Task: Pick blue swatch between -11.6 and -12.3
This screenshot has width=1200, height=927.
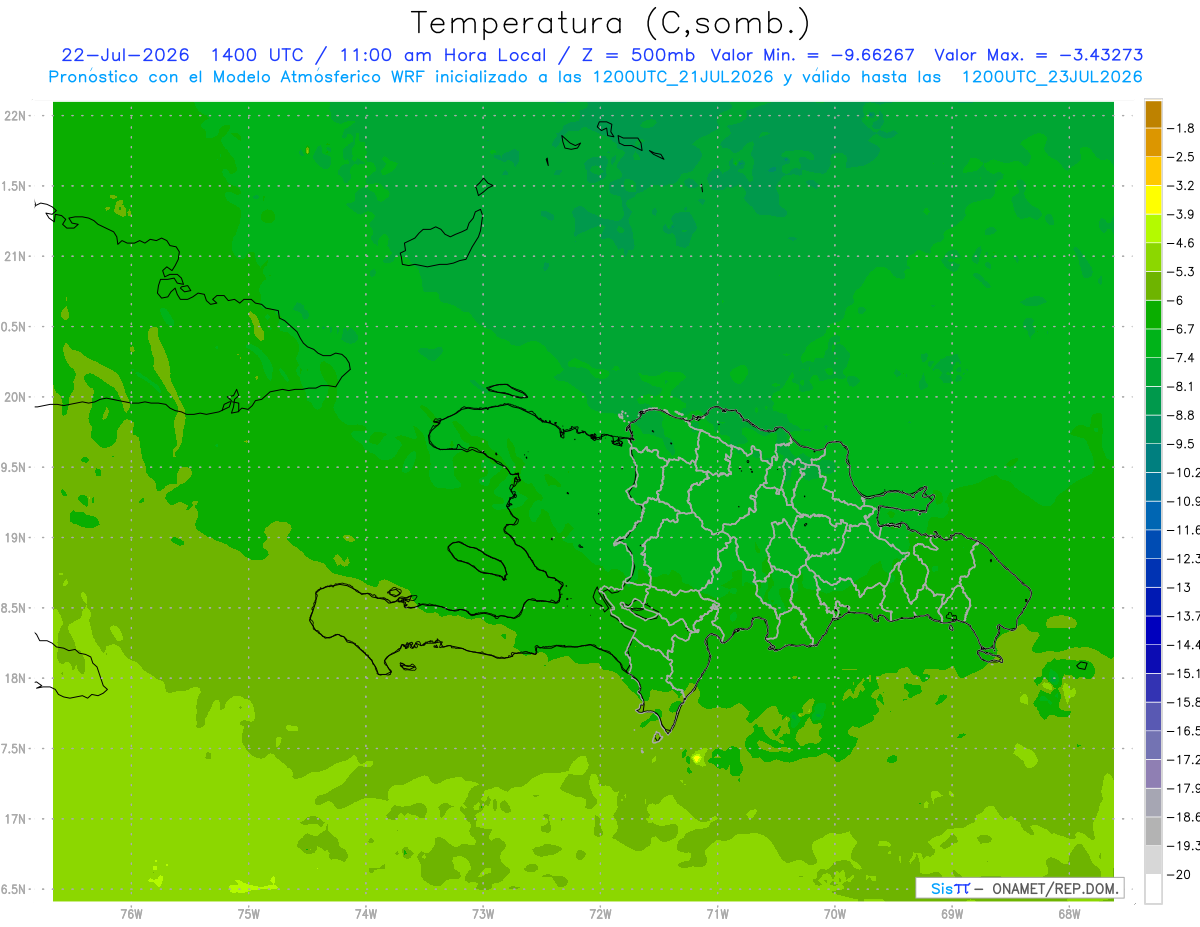Action: 1153,545
